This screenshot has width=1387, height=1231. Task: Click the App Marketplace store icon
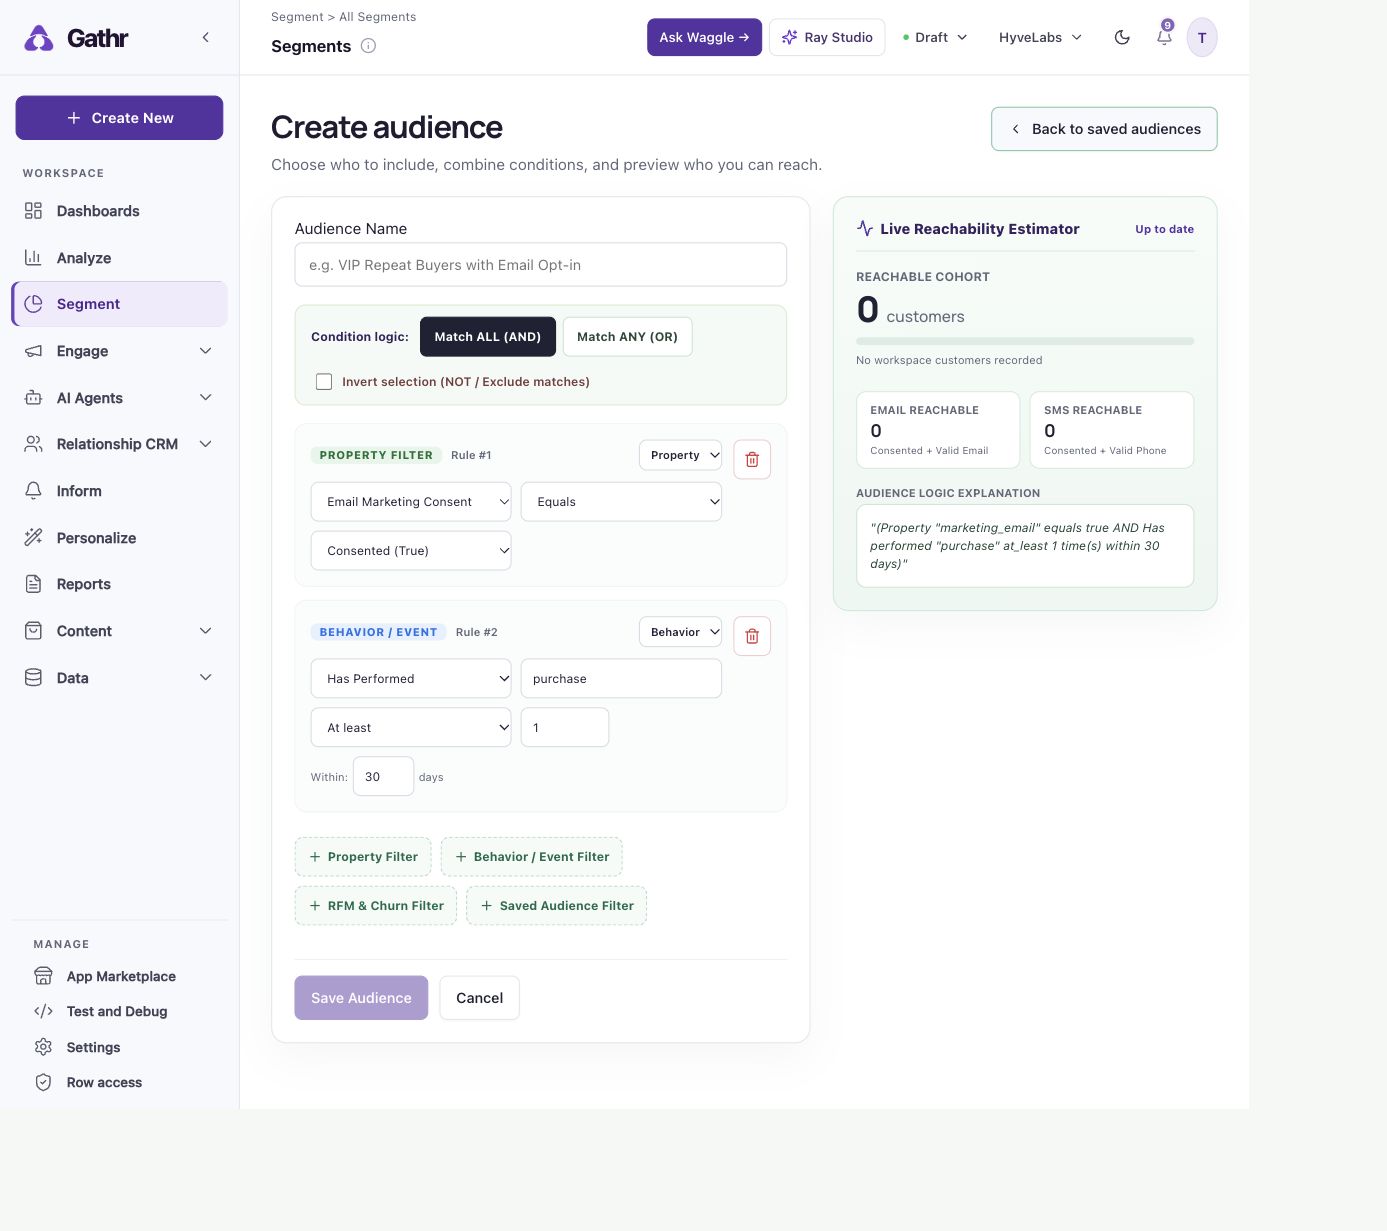(43, 976)
